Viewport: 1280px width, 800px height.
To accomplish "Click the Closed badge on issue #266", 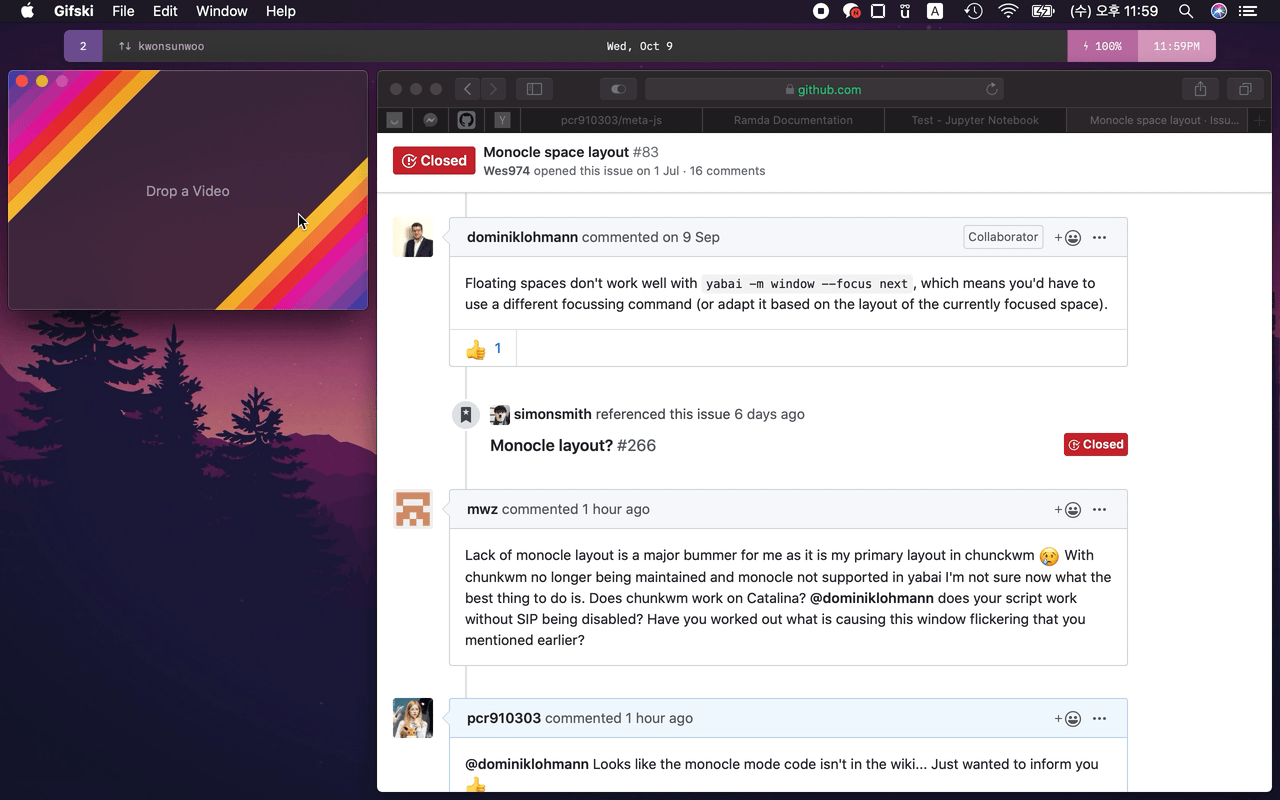I will (1096, 444).
